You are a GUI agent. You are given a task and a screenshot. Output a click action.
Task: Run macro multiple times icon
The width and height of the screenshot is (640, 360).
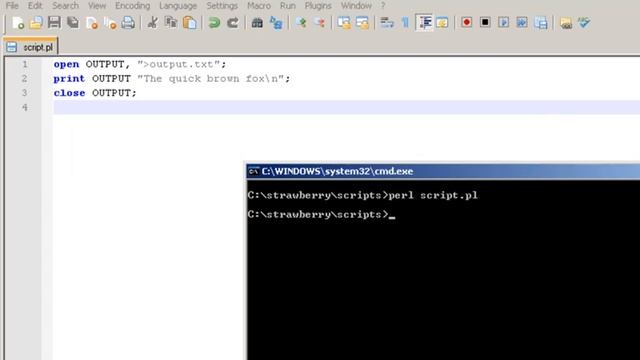point(522,22)
